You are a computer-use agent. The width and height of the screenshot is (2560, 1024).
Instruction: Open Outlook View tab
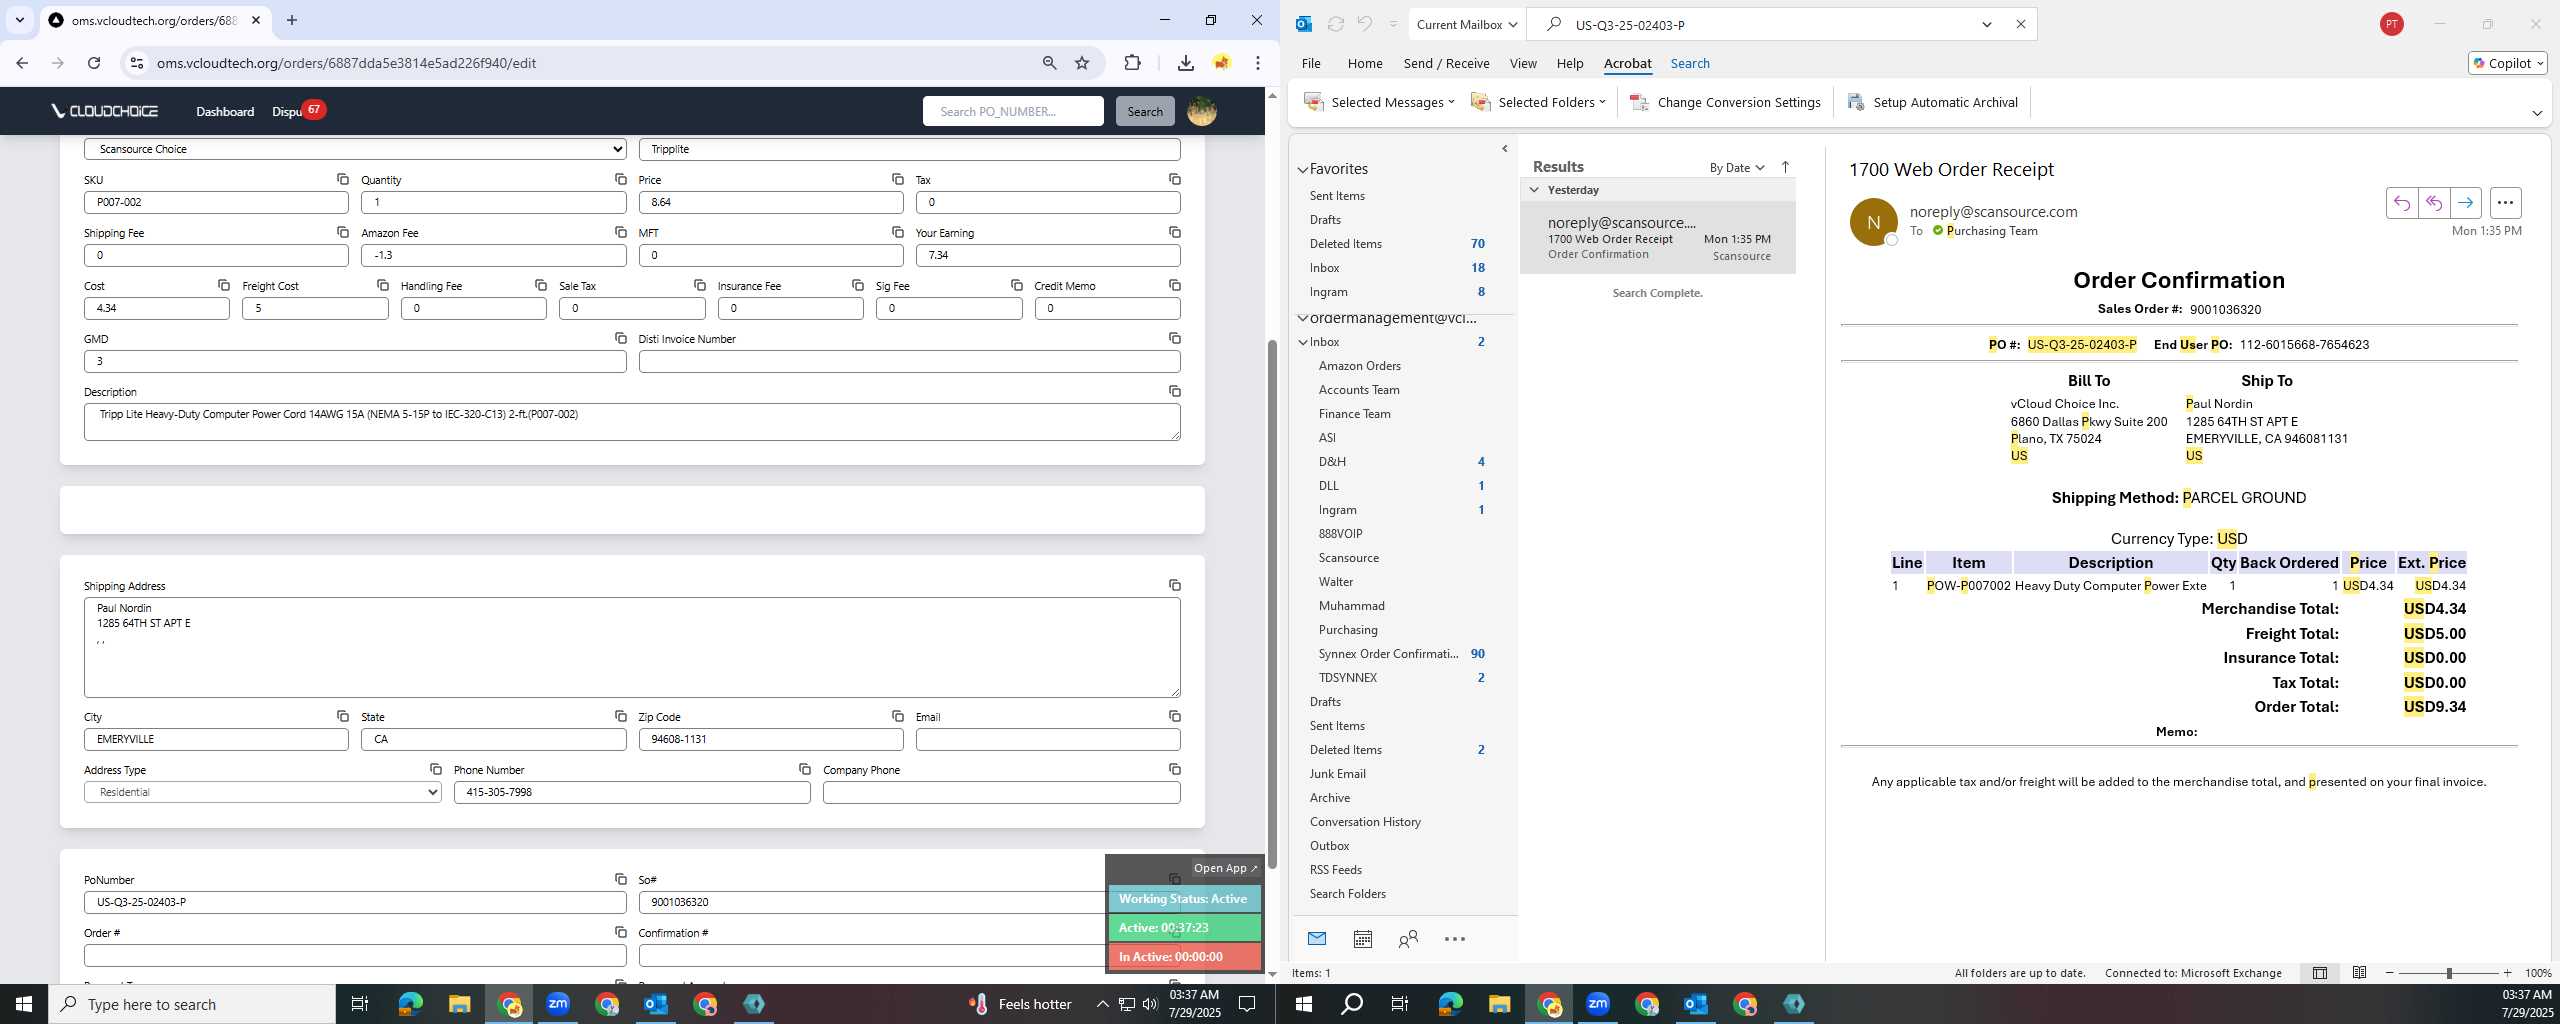pyautogui.click(x=1522, y=63)
